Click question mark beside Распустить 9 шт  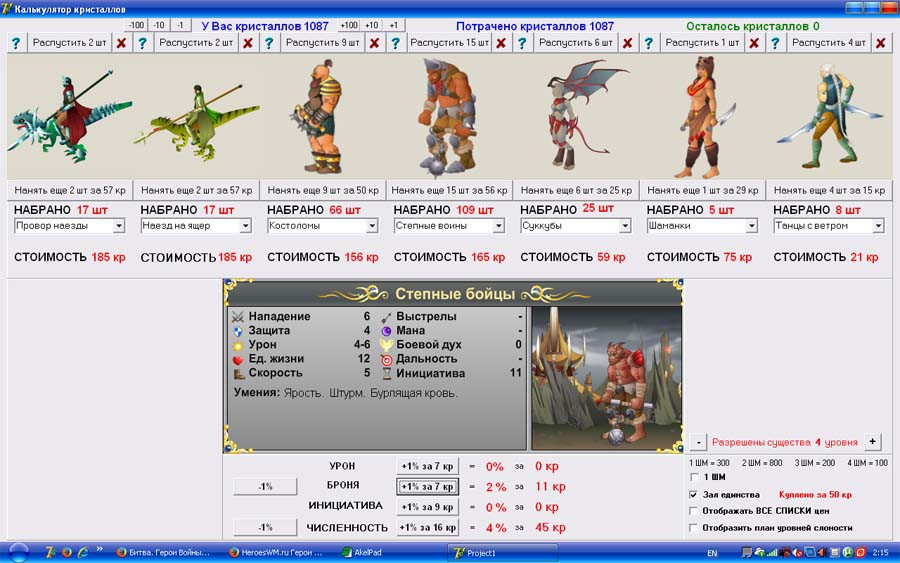(x=269, y=43)
